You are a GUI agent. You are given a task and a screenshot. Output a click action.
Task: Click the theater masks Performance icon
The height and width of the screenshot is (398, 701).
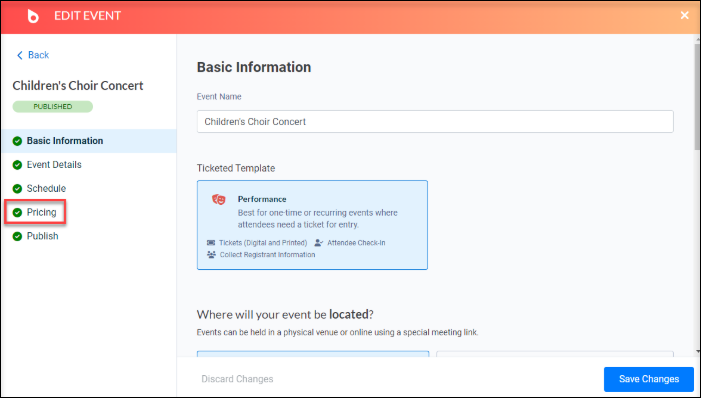(219, 199)
